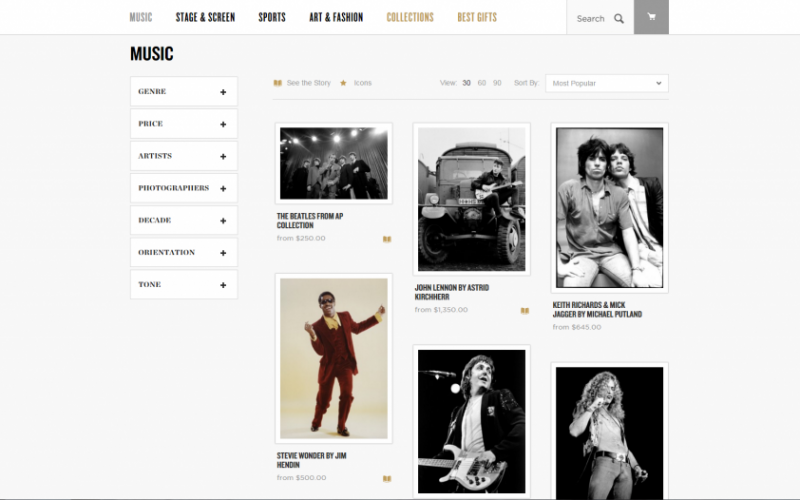Click story icon under Beatles AP Collection
Viewport: 800px width, 500px height.
pos(387,239)
